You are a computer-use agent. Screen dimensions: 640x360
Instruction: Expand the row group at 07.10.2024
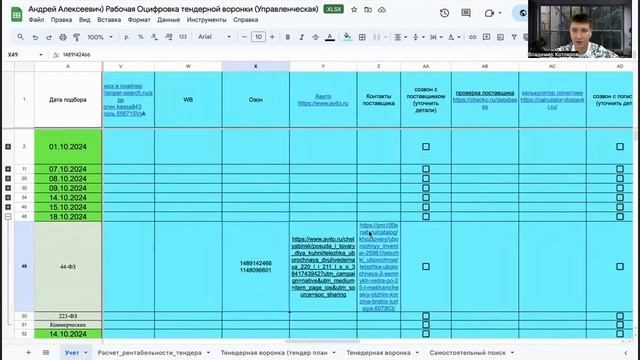tap(8, 169)
